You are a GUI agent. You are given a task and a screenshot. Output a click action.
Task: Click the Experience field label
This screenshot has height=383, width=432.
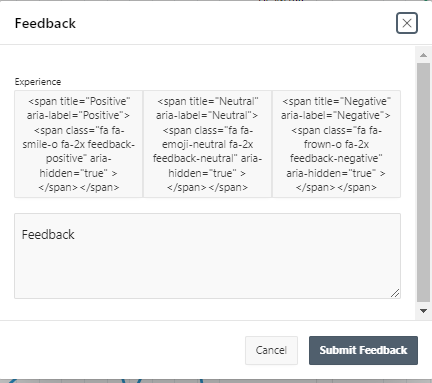click(38, 82)
